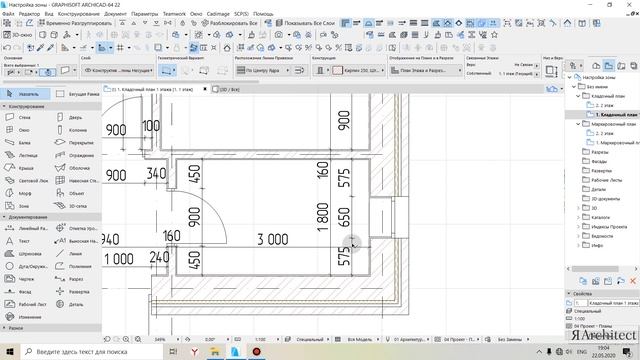640x360 pixels.
Task: Toggle the layout book button in Navigator
Action: tap(621, 66)
